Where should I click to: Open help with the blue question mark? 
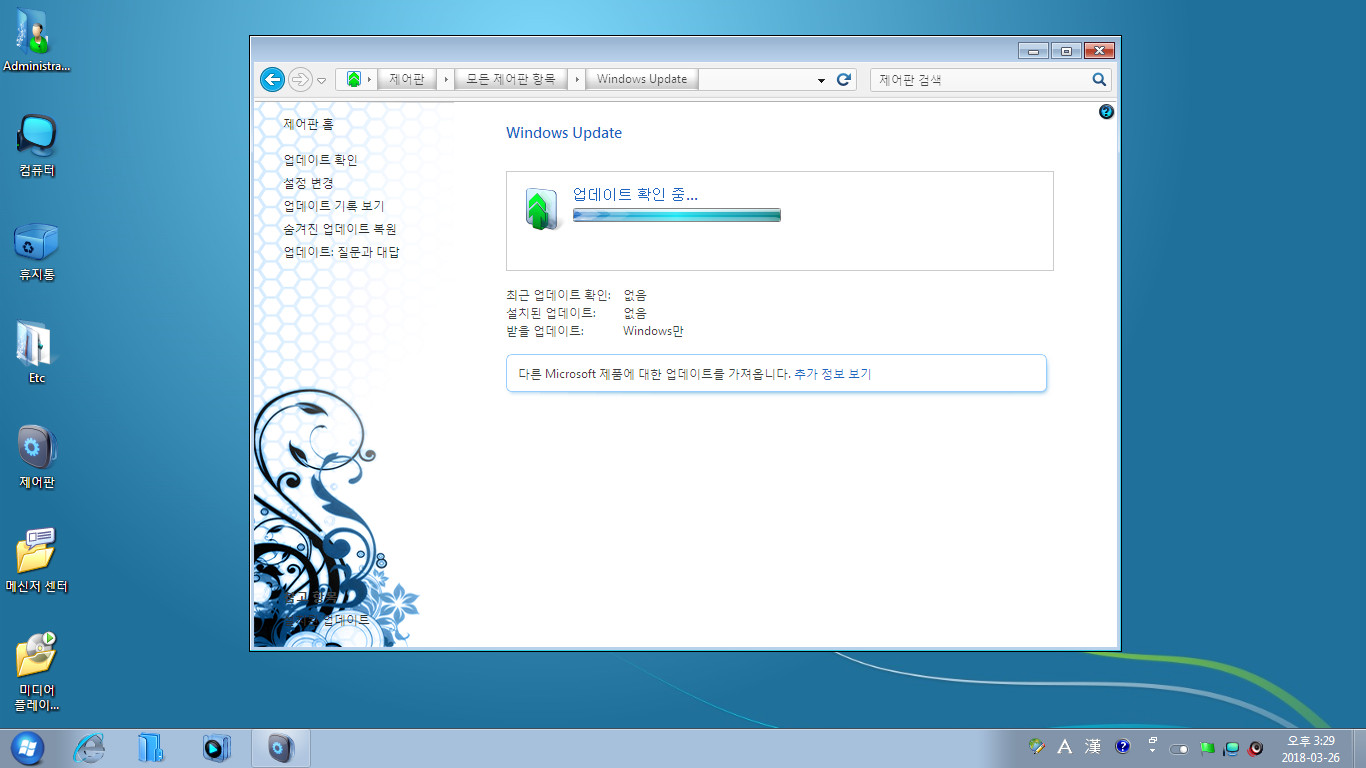(1106, 112)
